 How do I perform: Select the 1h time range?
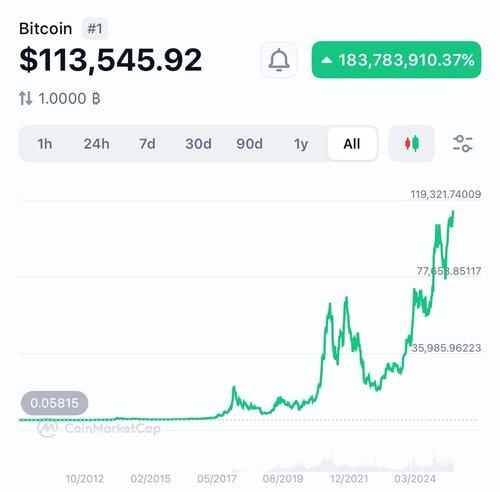click(x=45, y=144)
